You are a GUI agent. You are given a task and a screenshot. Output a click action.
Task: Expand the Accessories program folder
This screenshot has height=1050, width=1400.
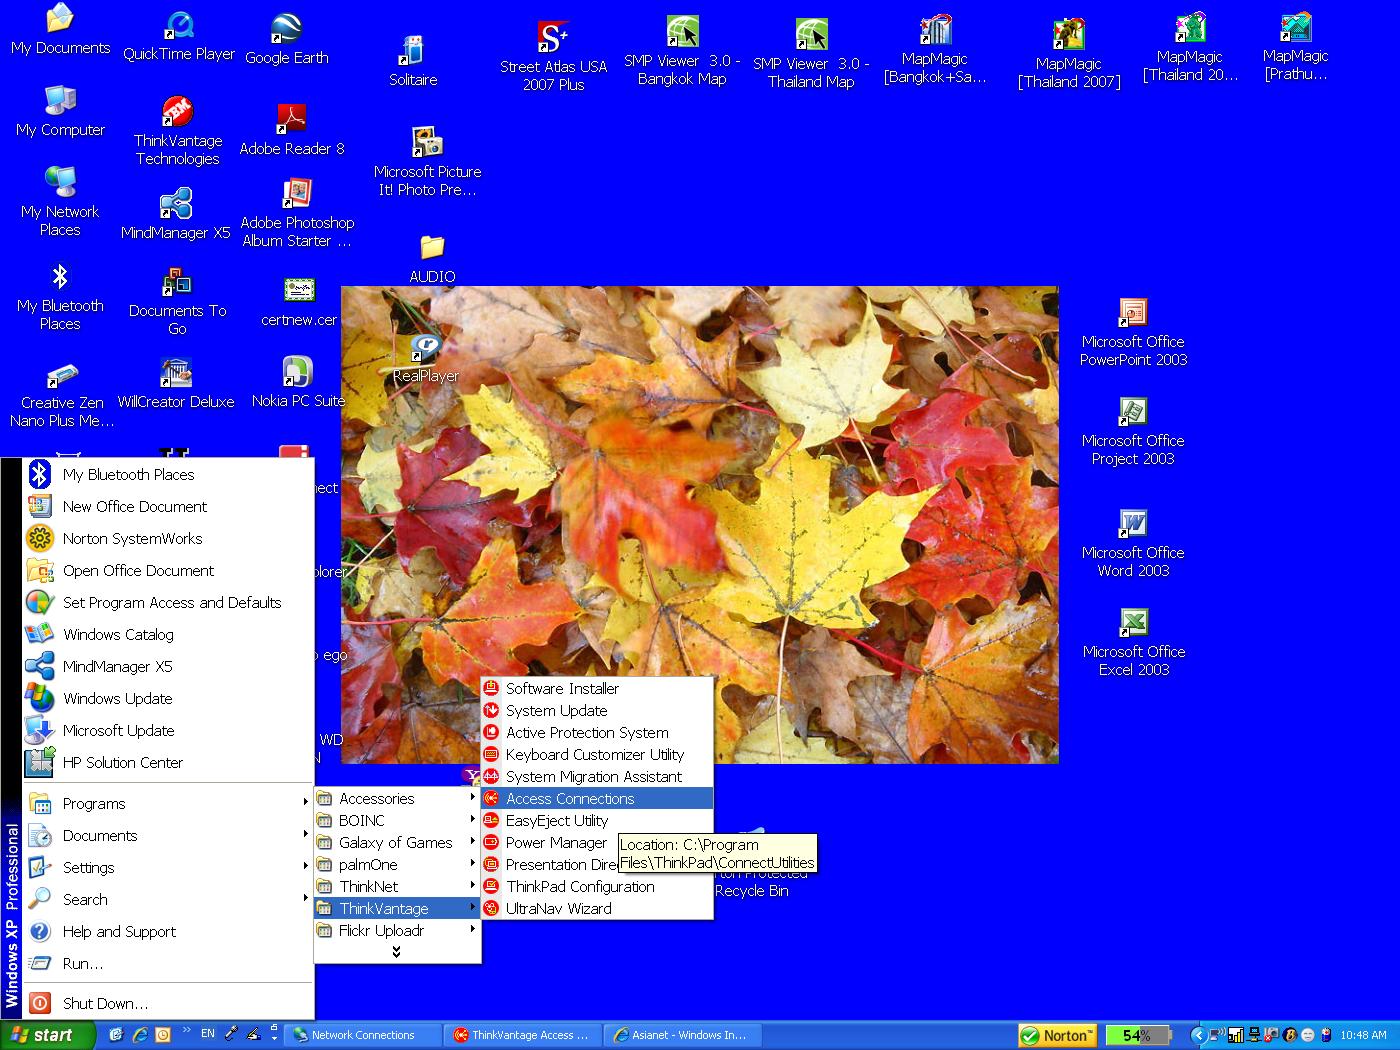point(397,798)
